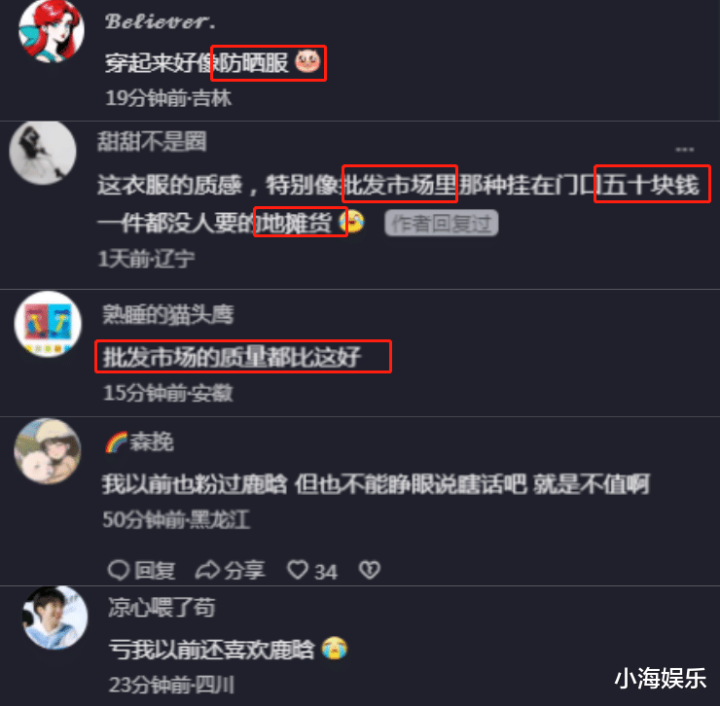Open username 凉心喂了苟 profile link
This screenshot has width=720, height=706.
pos(162,607)
